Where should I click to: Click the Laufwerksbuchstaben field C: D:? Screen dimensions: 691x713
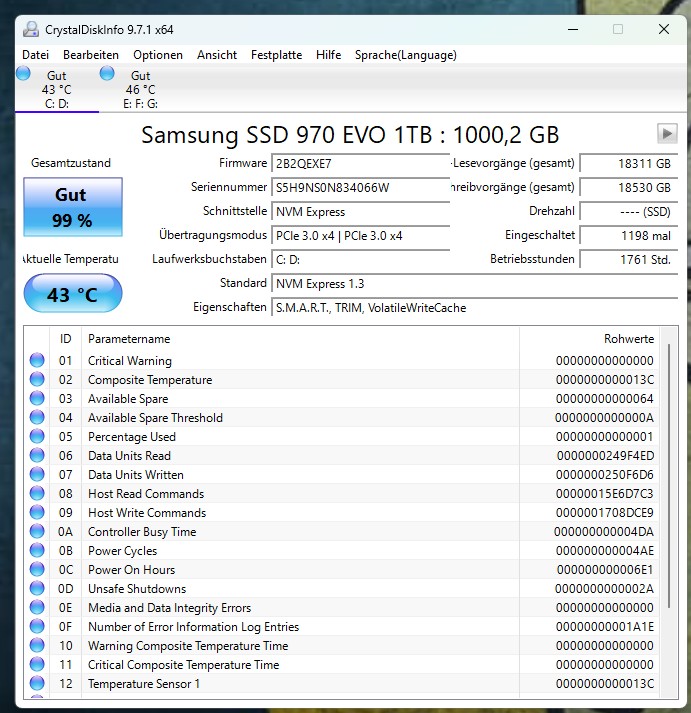[x=361, y=260]
